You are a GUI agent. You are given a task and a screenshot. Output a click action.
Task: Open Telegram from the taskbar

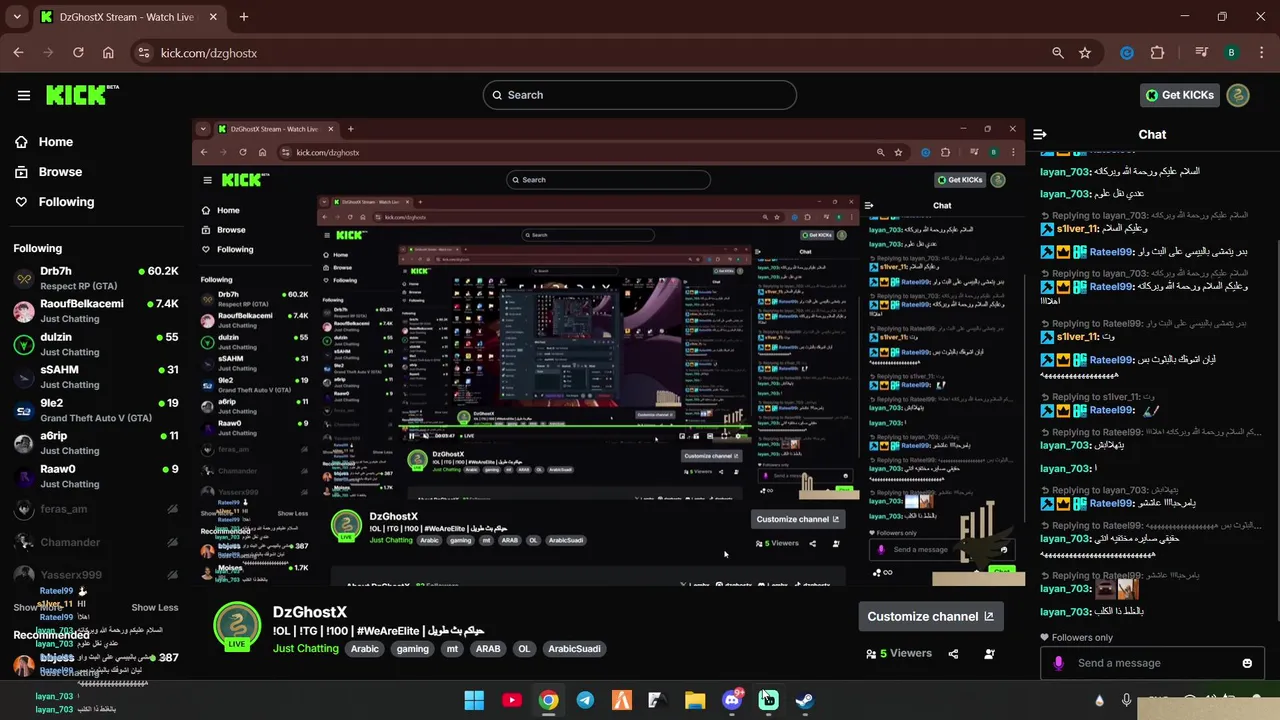[585, 700]
